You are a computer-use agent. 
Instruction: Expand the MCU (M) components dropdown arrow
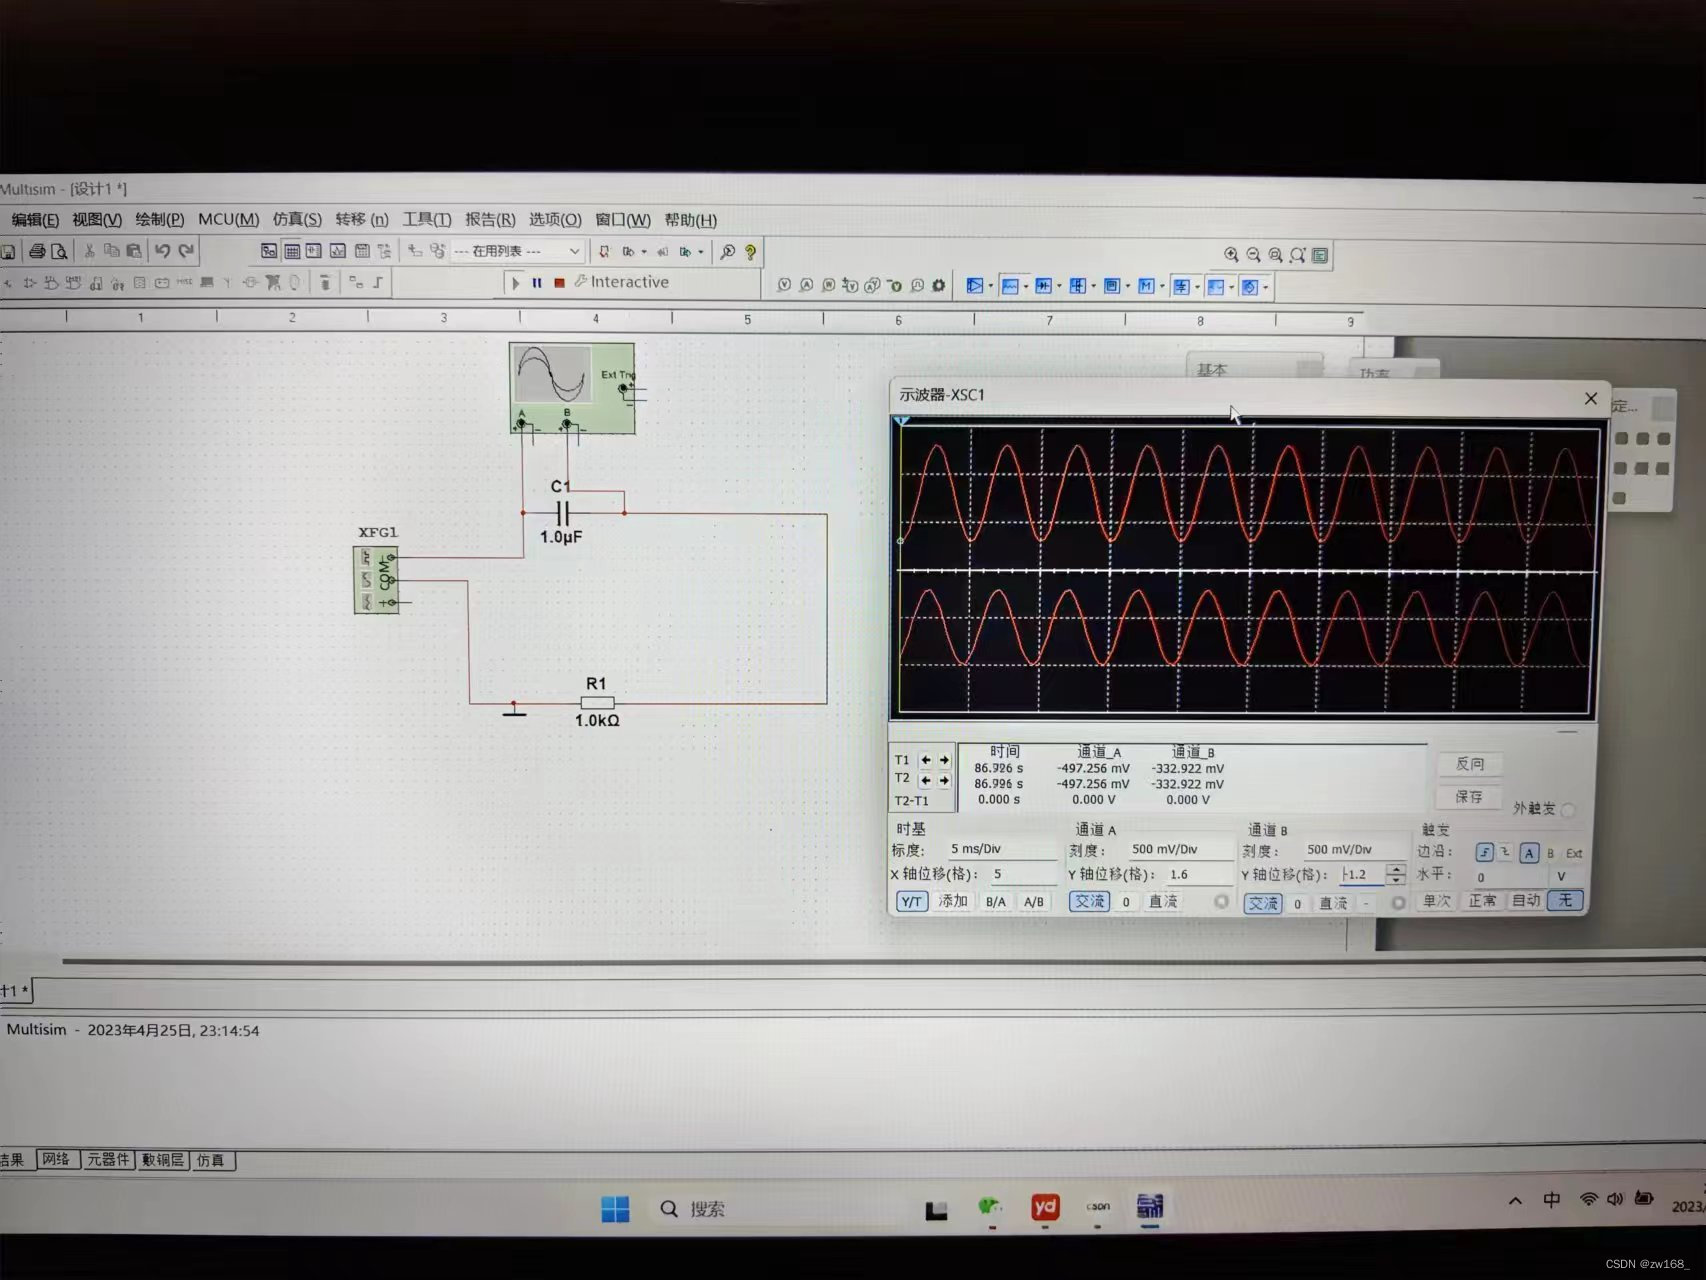(x=1162, y=287)
